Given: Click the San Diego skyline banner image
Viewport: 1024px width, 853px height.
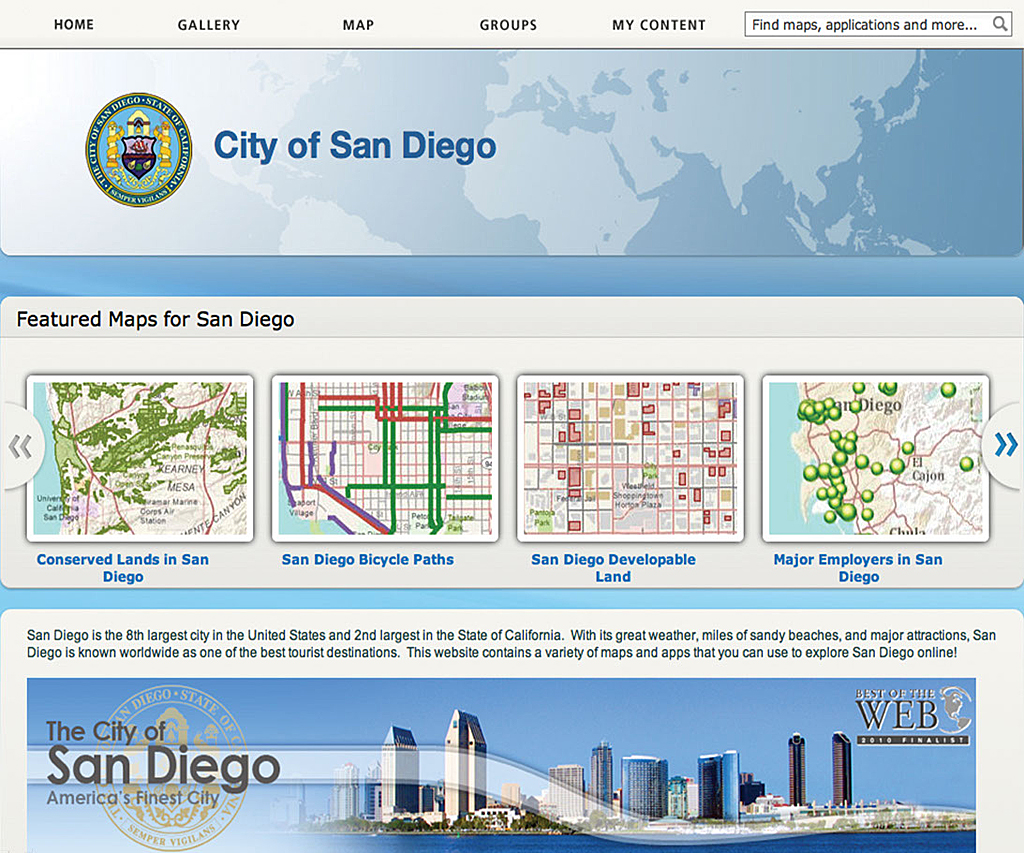Looking at the screenshot, I should [x=502, y=765].
